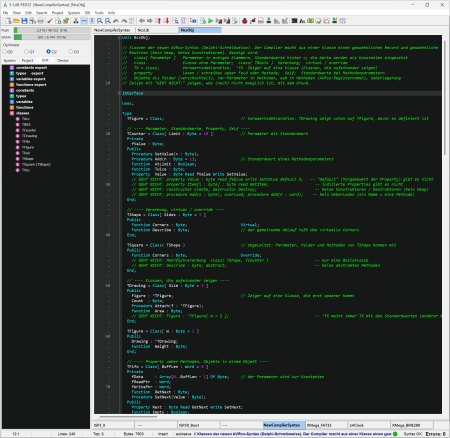The width and height of the screenshot is (450, 438).
Task: Select the NewCompilerSyntax bottom project tab
Action: click(x=284, y=425)
